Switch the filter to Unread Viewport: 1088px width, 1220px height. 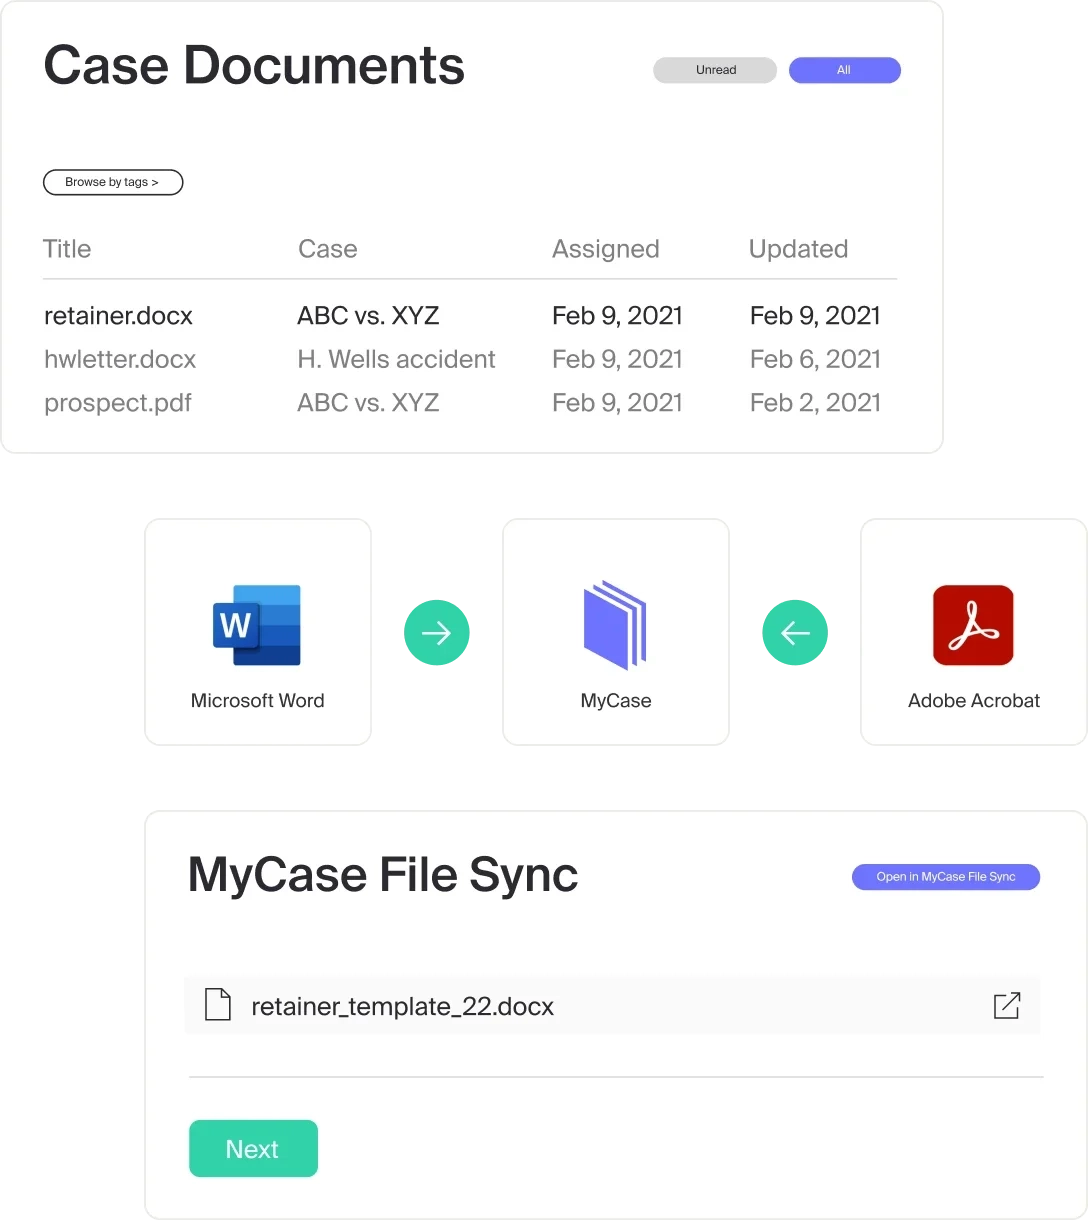click(714, 70)
